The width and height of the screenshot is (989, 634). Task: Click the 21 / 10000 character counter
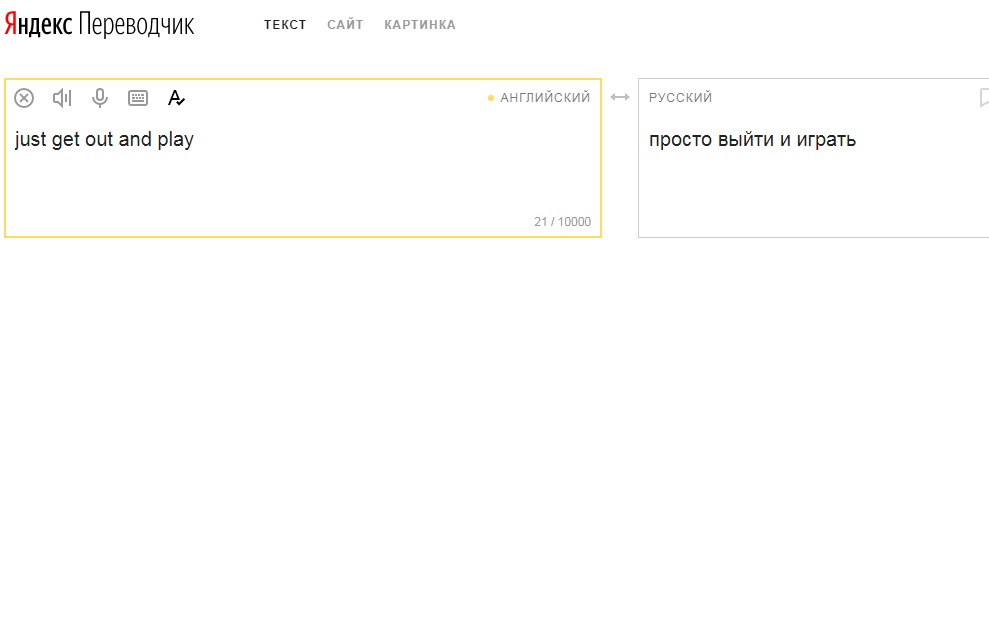pyautogui.click(x=562, y=222)
